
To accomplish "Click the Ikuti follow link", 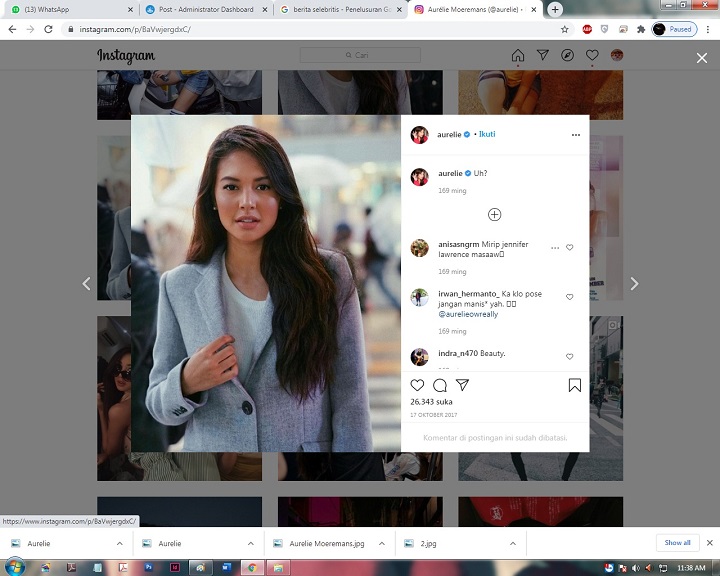I will [487, 134].
